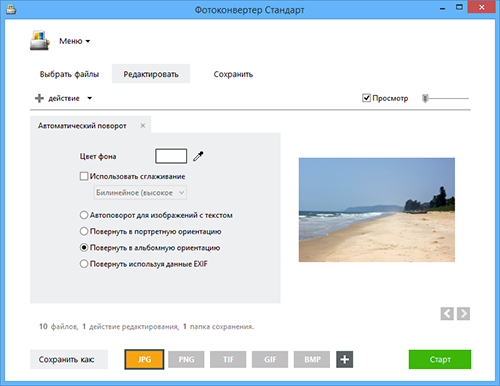The image size is (500, 386).
Task: Open the Цвет фона color swatch
Action: coord(171,156)
